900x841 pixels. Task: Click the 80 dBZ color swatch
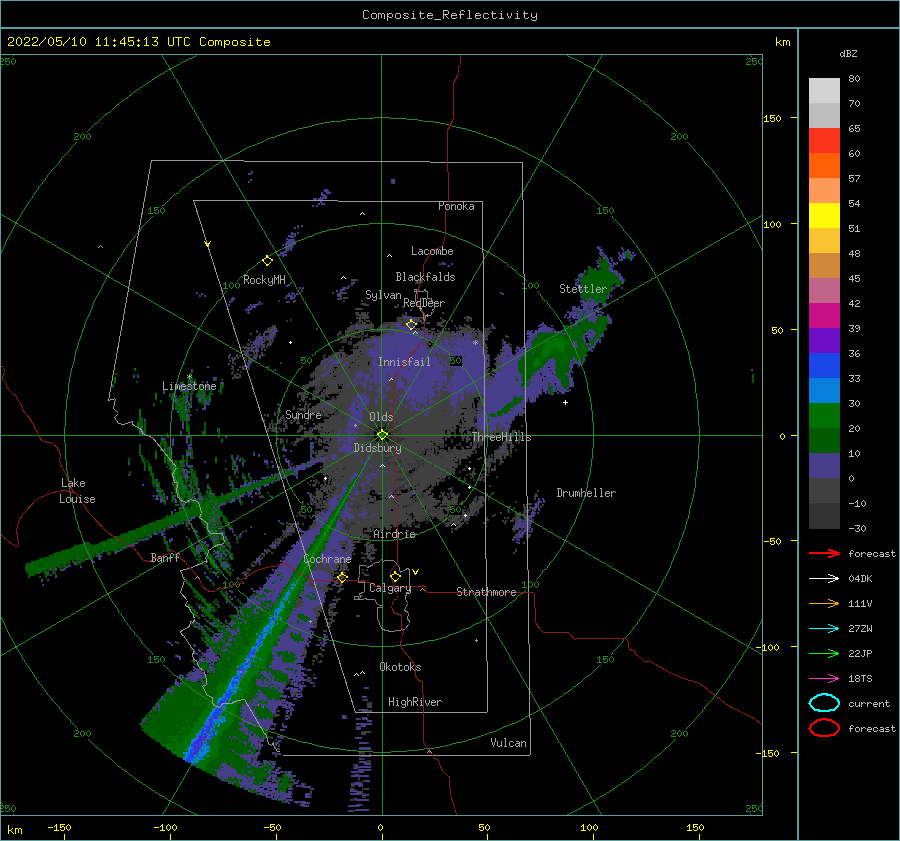pos(824,90)
